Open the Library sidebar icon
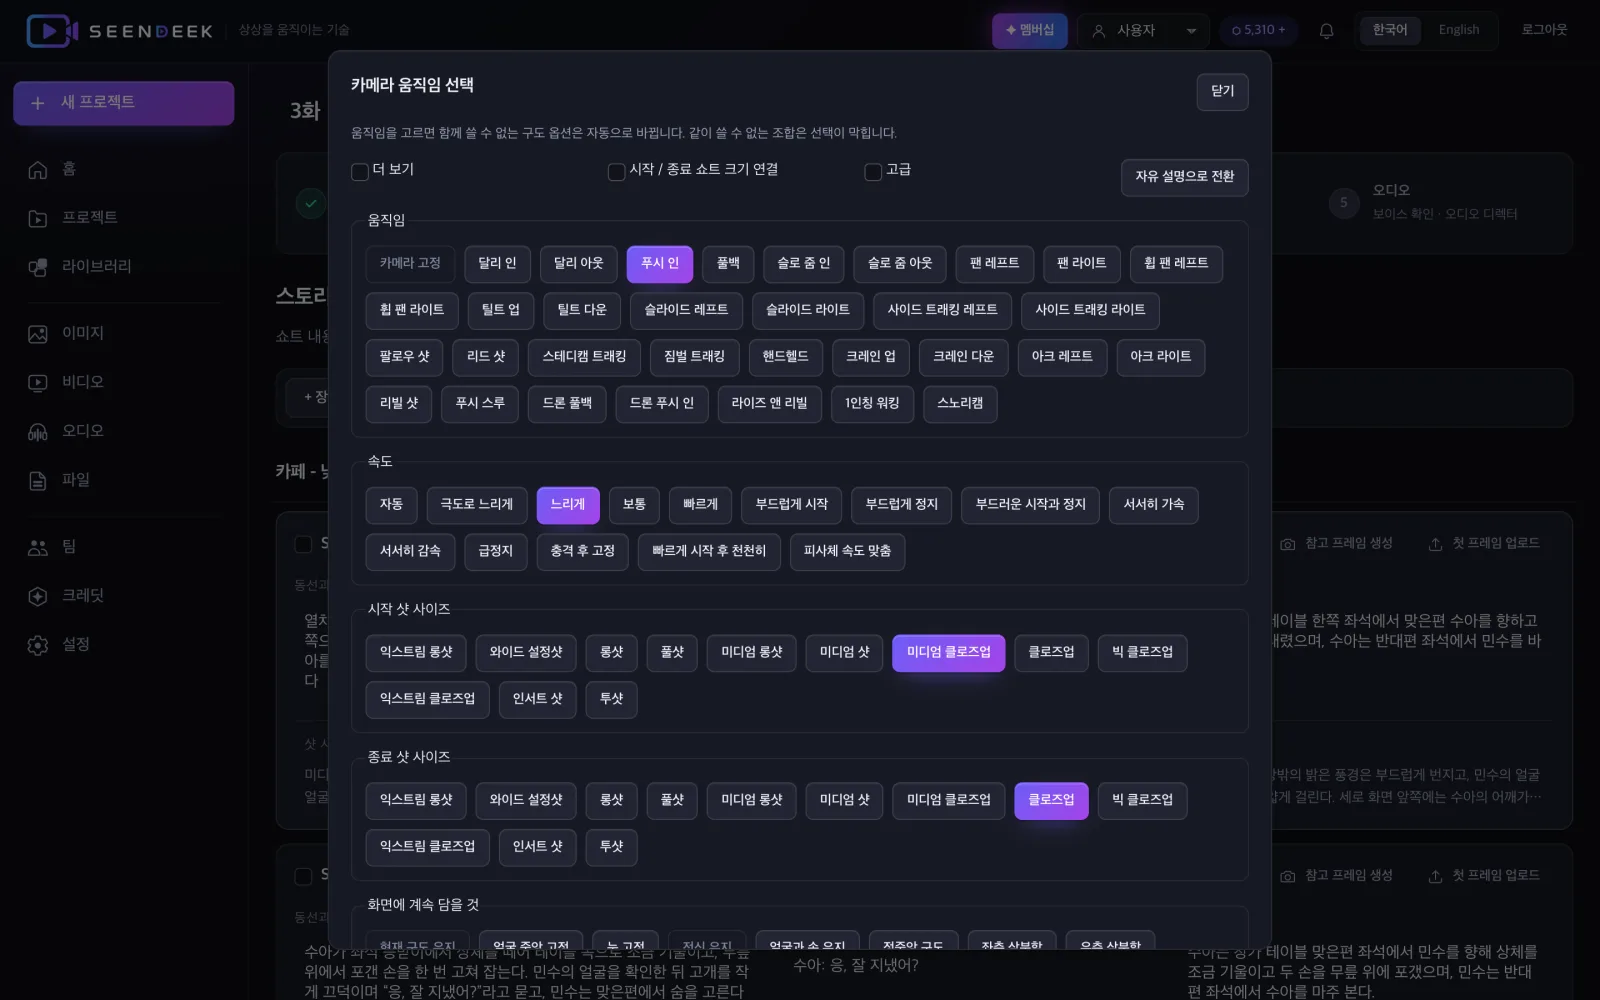Viewport: 1600px width, 1000px height. (x=38, y=267)
